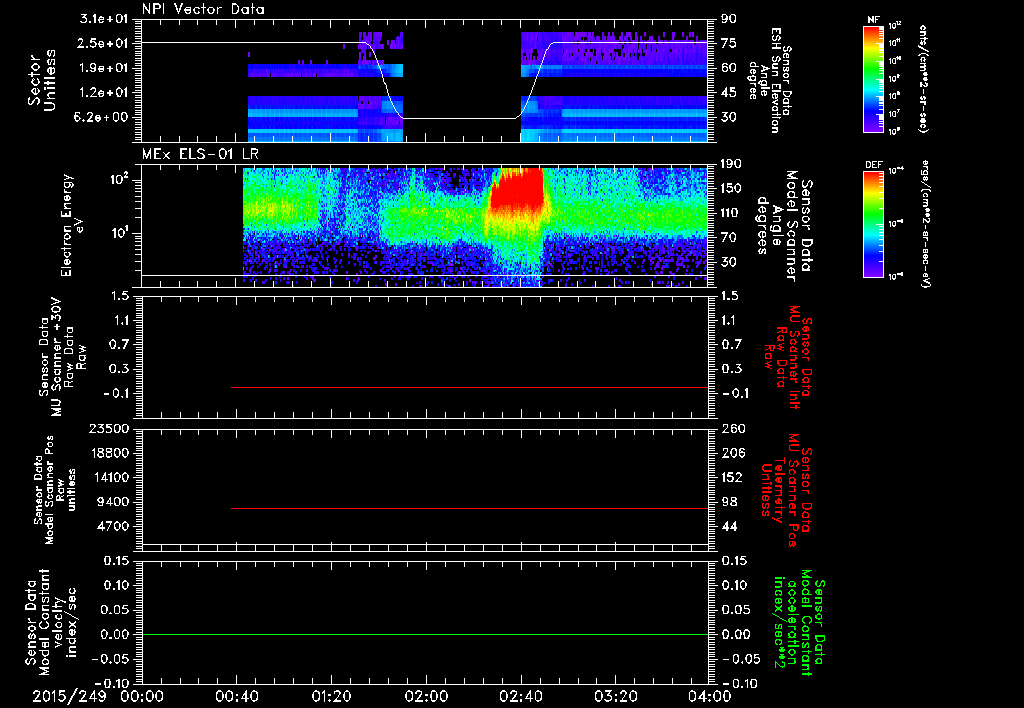Click the 'DEF' label above the color bar
The width and height of the screenshot is (1024, 708).
873,165
